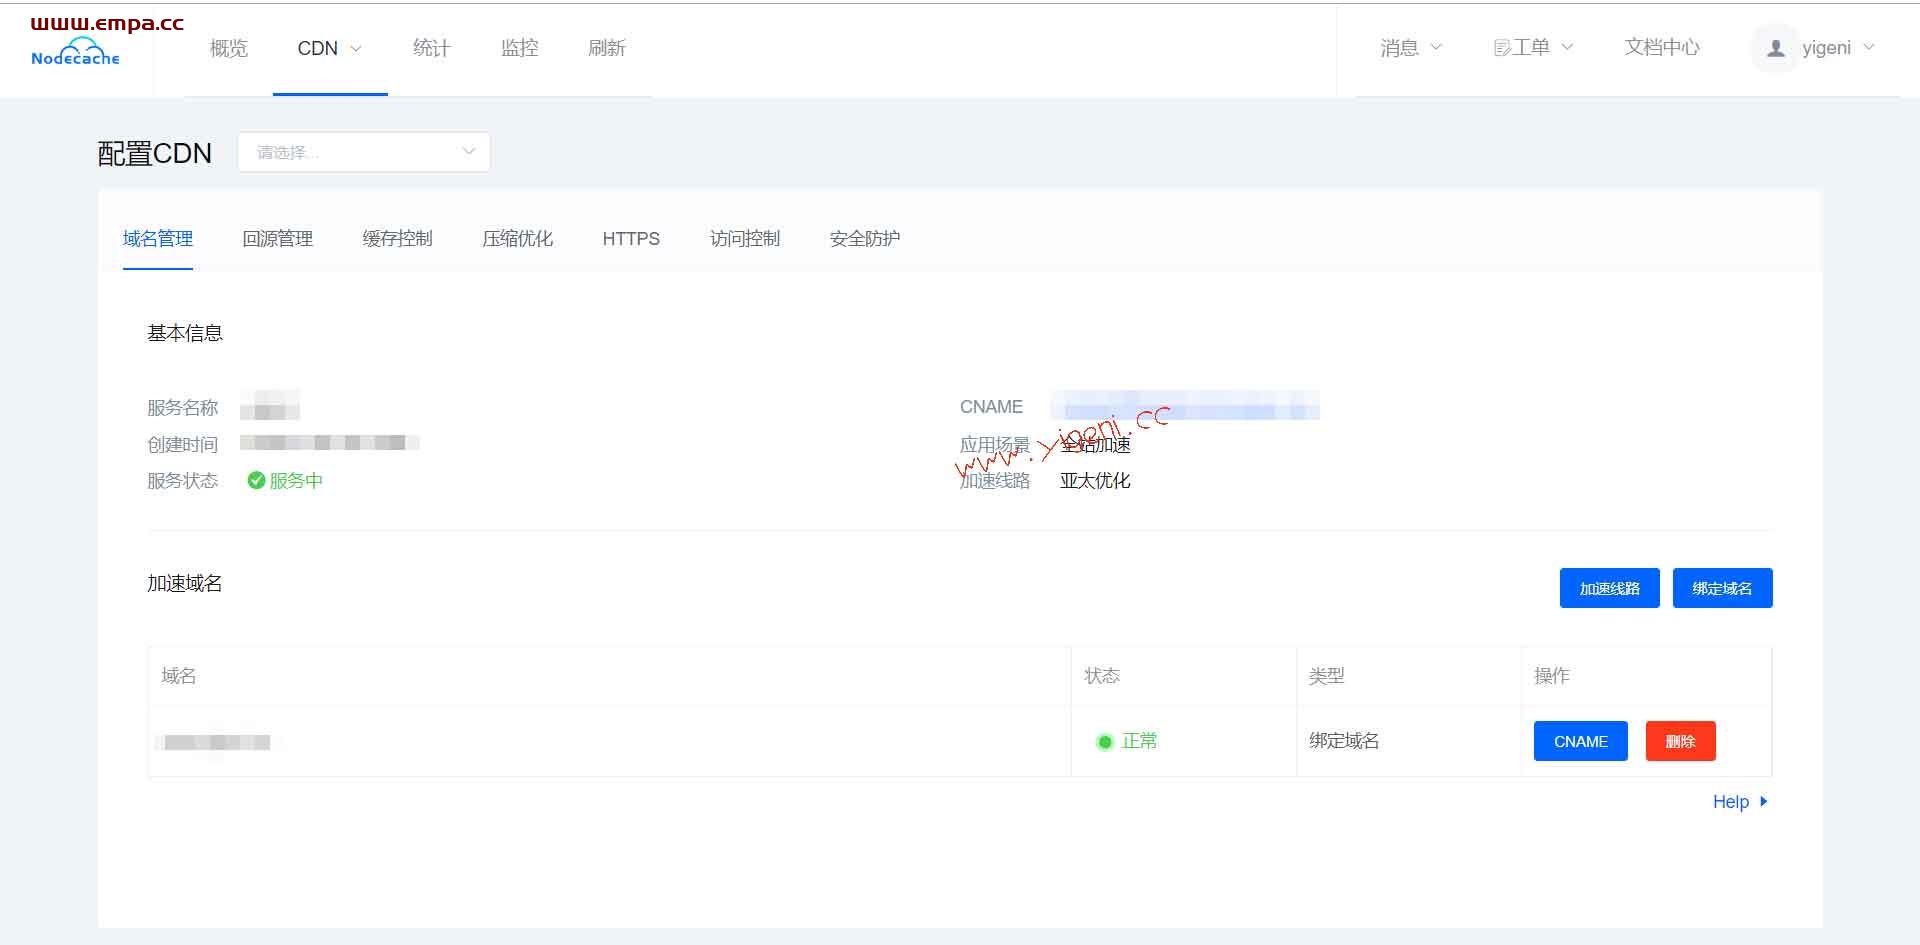Click the blurred CNAME value

click(1185, 406)
